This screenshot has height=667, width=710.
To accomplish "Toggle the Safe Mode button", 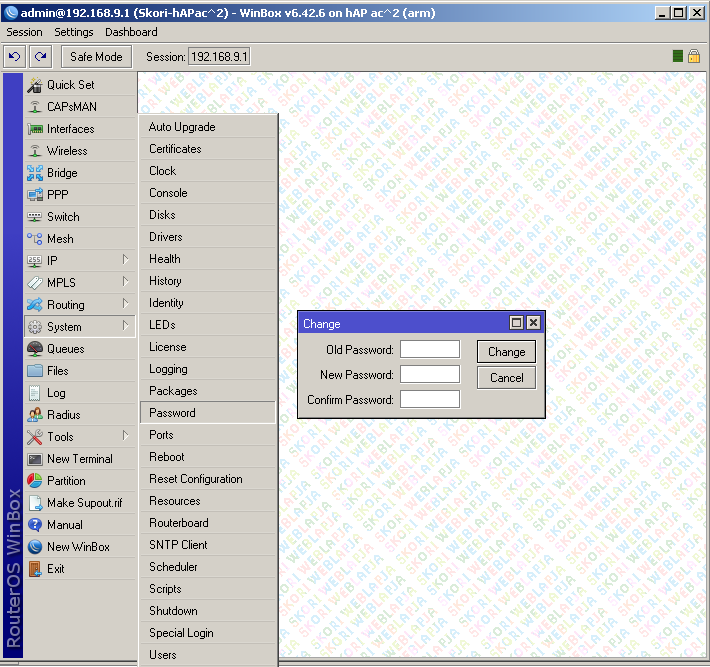I will [x=96, y=57].
